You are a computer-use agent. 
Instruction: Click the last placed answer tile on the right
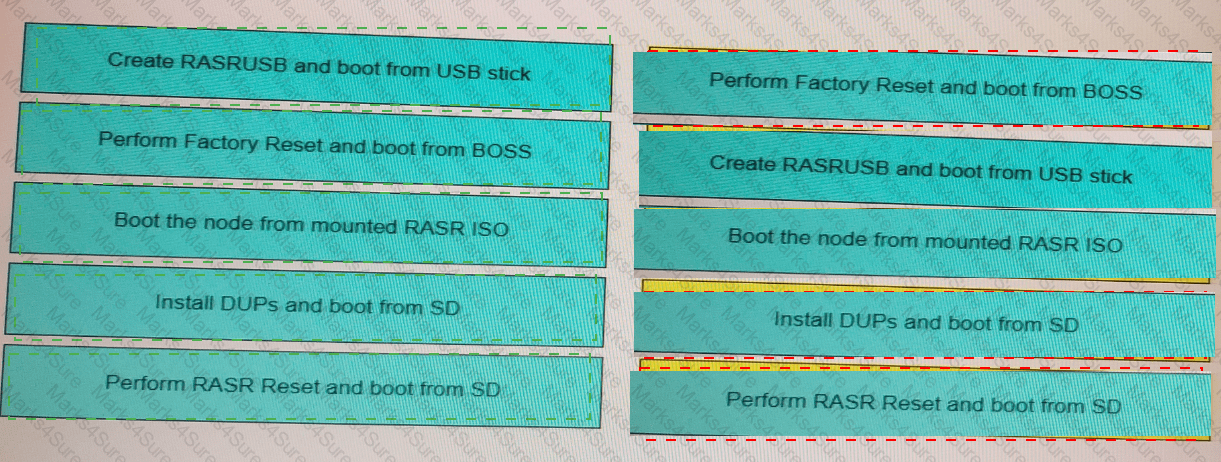tap(923, 404)
